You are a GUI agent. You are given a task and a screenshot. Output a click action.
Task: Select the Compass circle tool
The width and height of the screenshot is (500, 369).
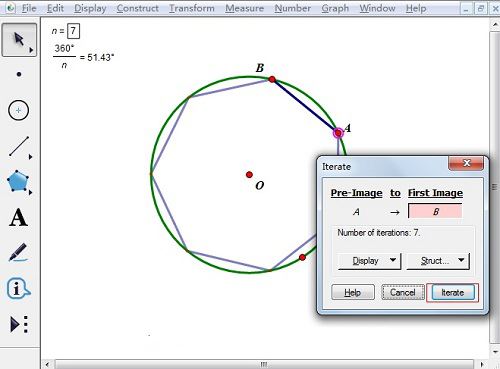[x=18, y=110]
